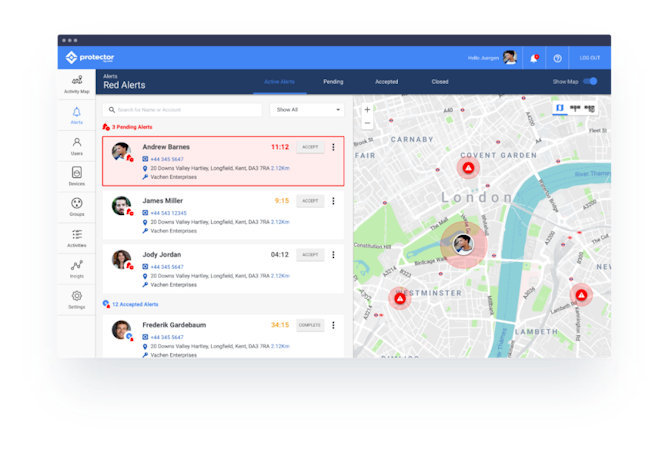Screen dimensions: 669x450
Task: Select the Andrew Barnes name text
Action: (x=166, y=147)
